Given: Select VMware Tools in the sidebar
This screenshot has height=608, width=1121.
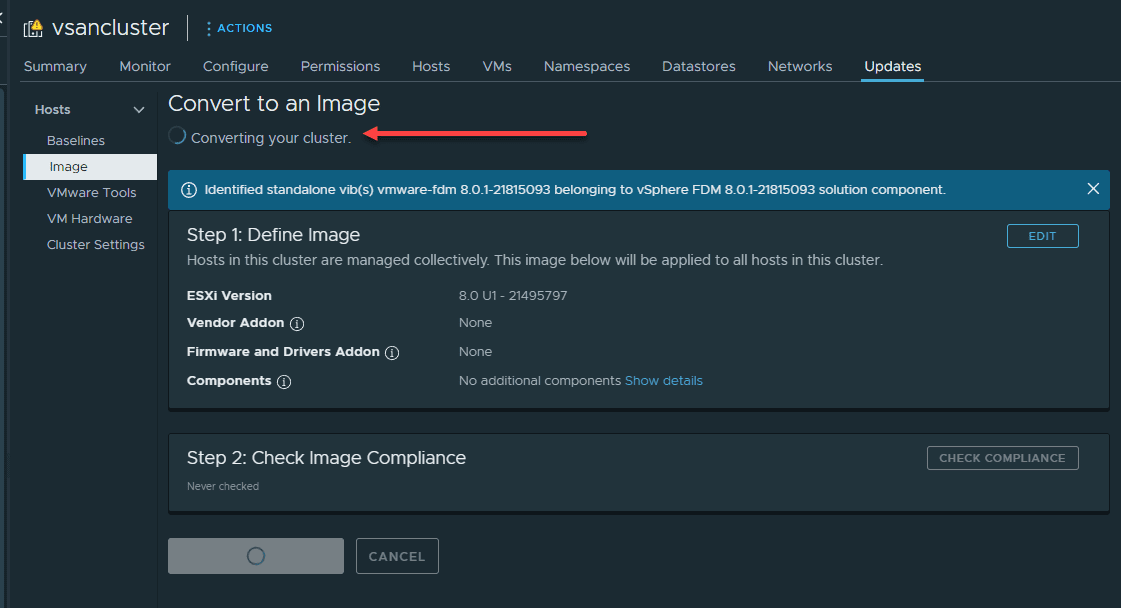Looking at the screenshot, I should pyautogui.click(x=91, y=193).
